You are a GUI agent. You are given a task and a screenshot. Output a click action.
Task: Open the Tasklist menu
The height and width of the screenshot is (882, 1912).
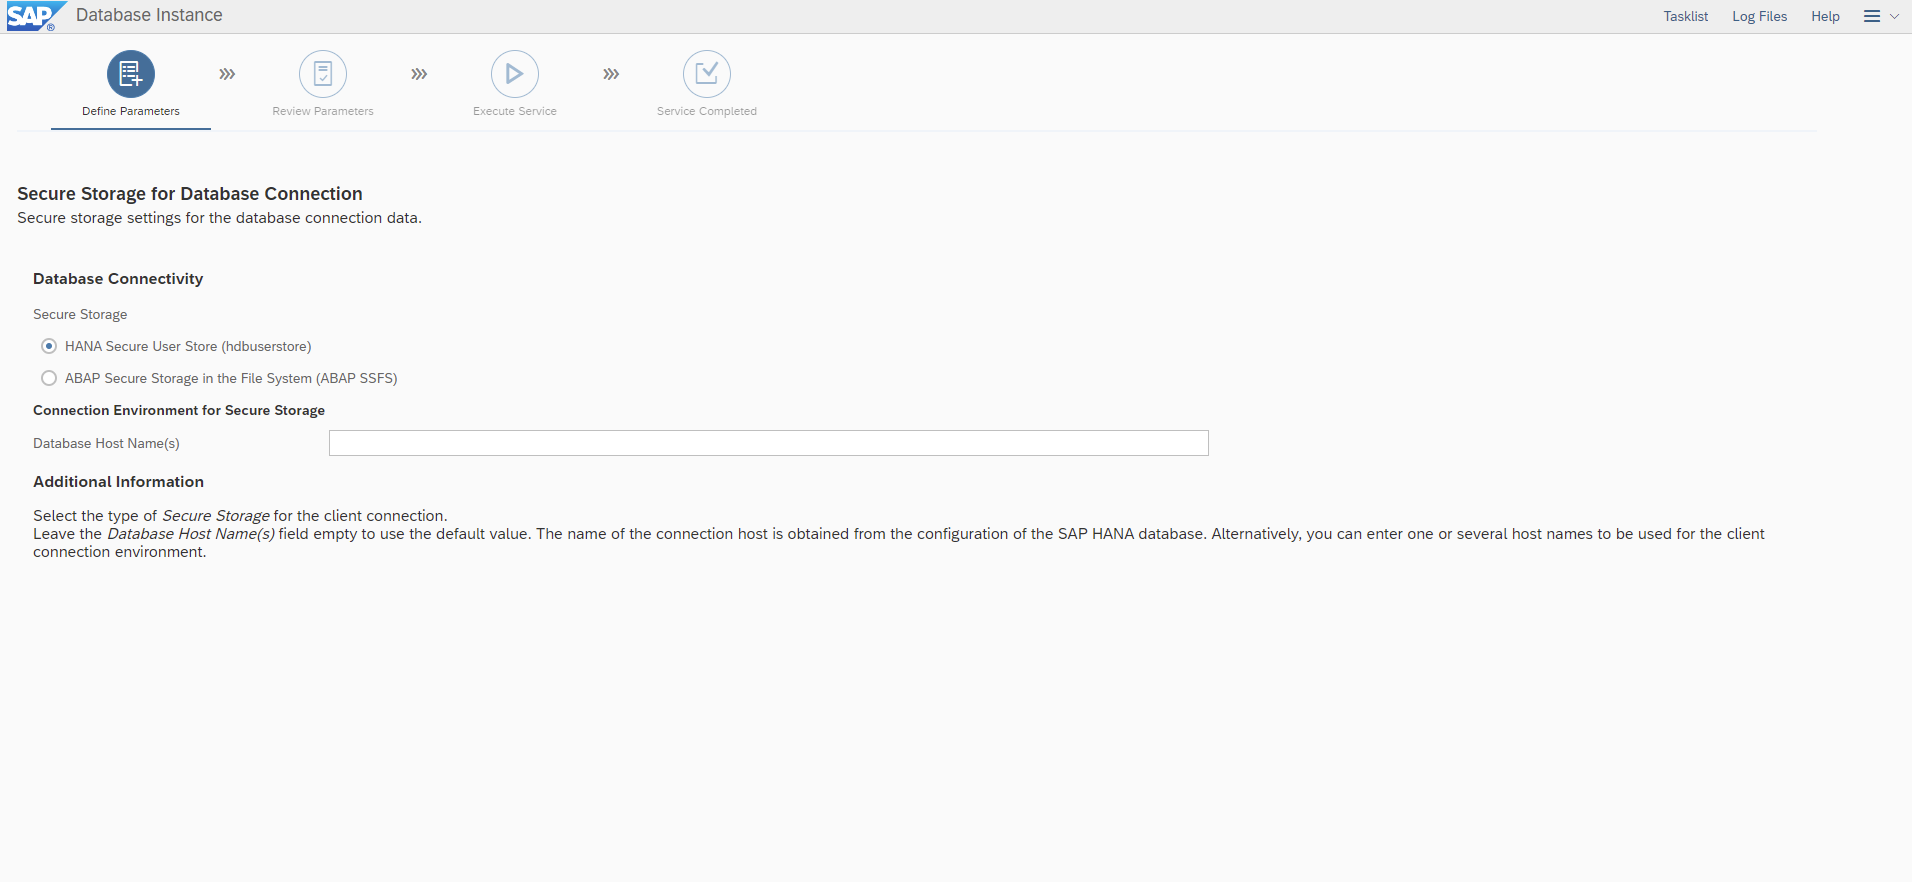click(x=1686, y=16)
